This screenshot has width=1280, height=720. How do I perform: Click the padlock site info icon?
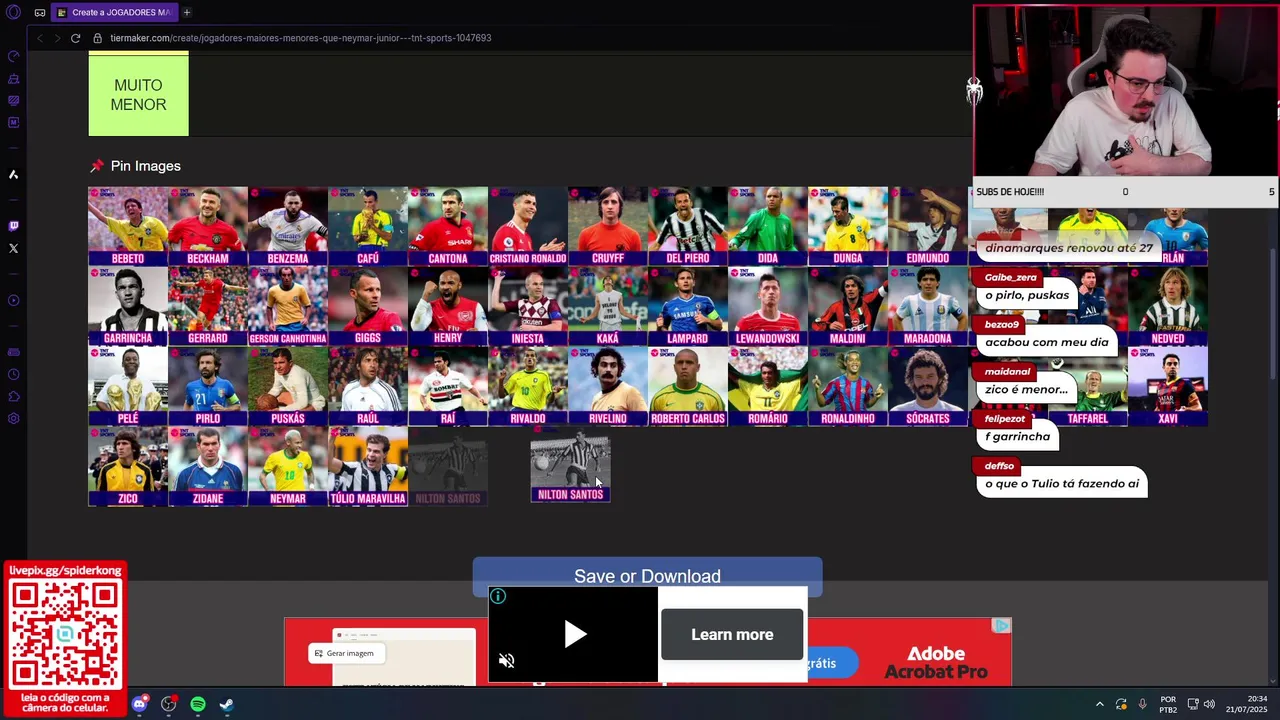coord(97,38)
